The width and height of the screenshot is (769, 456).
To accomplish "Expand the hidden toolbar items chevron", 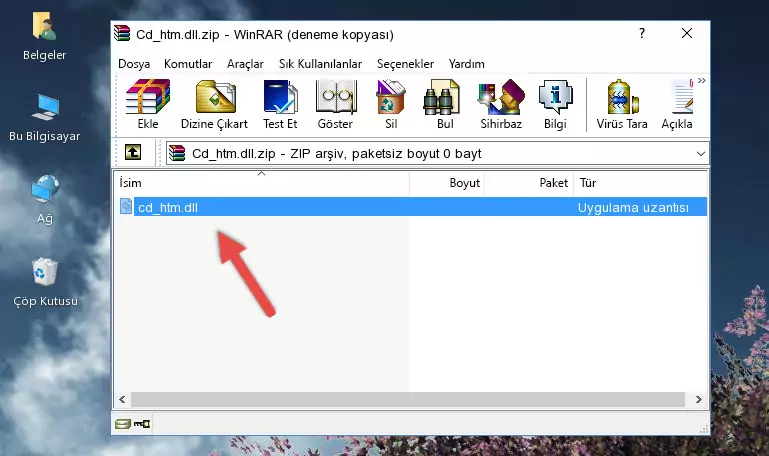I will coord(702,80).
